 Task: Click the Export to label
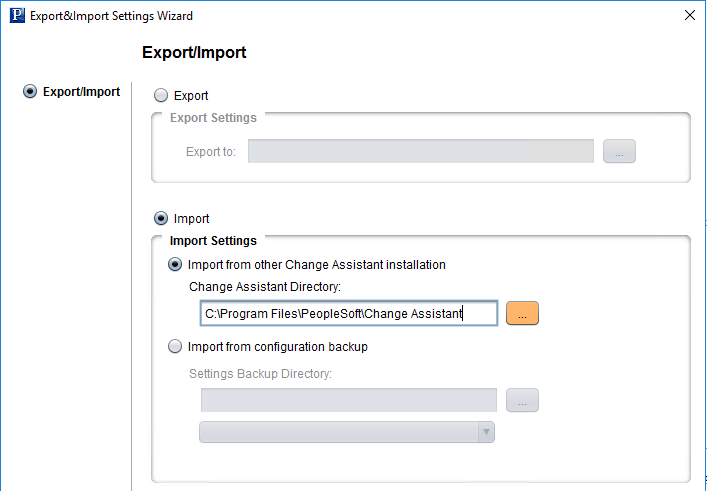(x=211, y=151)
